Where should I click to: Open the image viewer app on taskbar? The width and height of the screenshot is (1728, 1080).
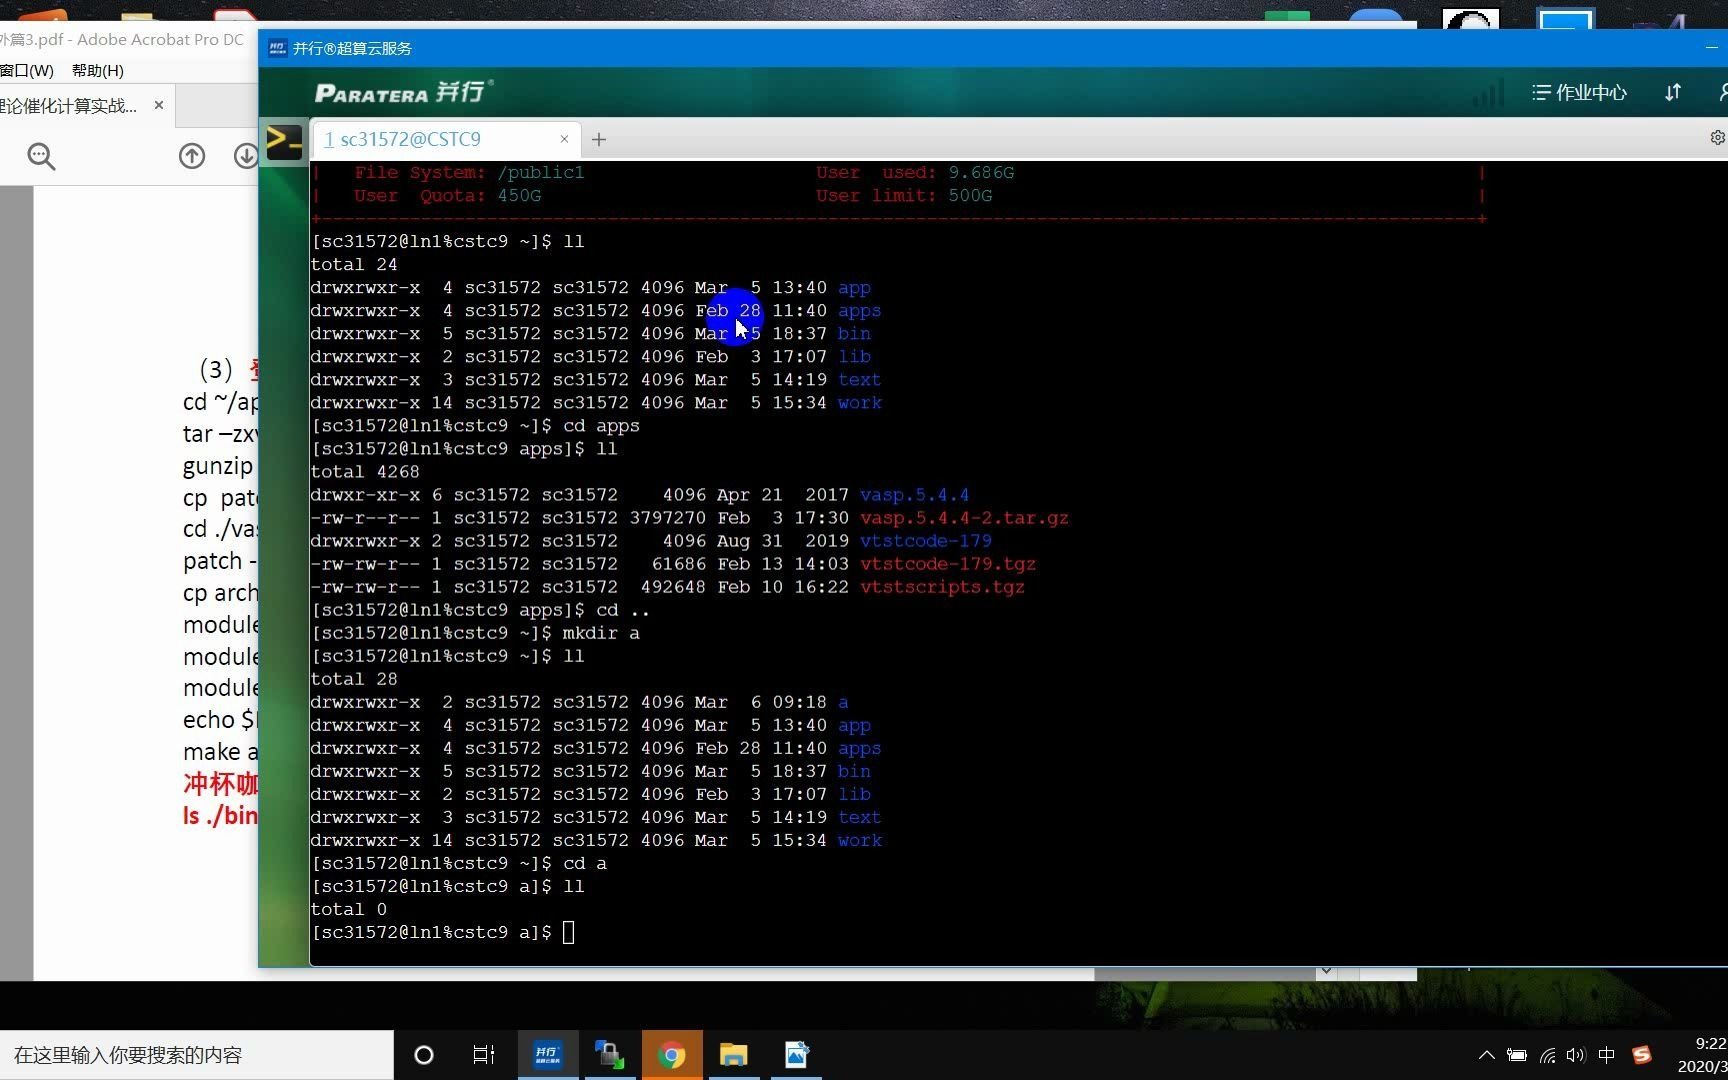point(796,1055)
